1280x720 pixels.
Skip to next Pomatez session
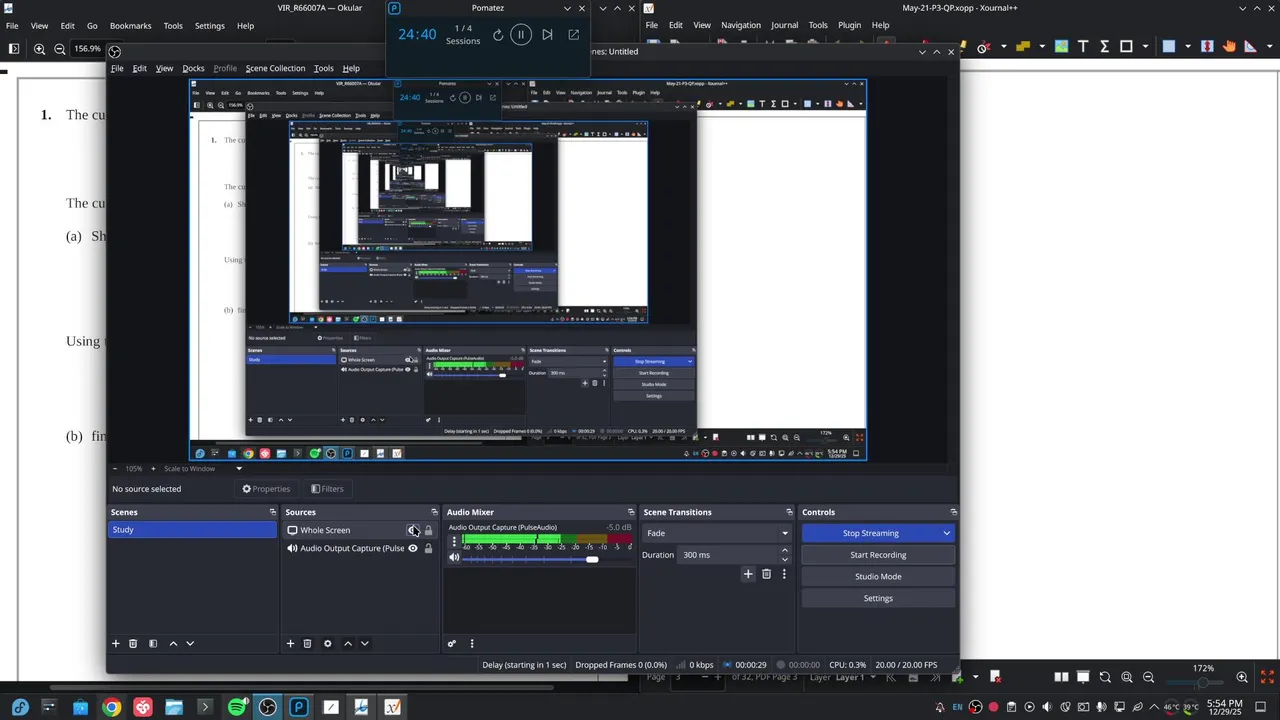pos(547,35)
